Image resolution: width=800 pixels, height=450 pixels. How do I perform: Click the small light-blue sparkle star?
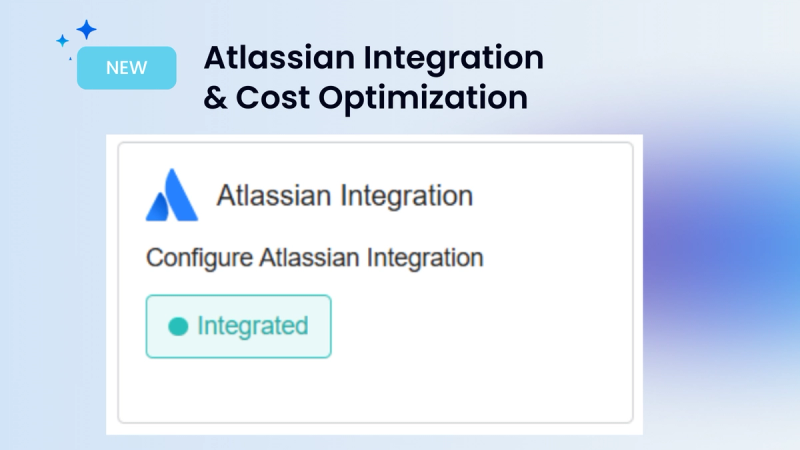[x=62, y=41]
